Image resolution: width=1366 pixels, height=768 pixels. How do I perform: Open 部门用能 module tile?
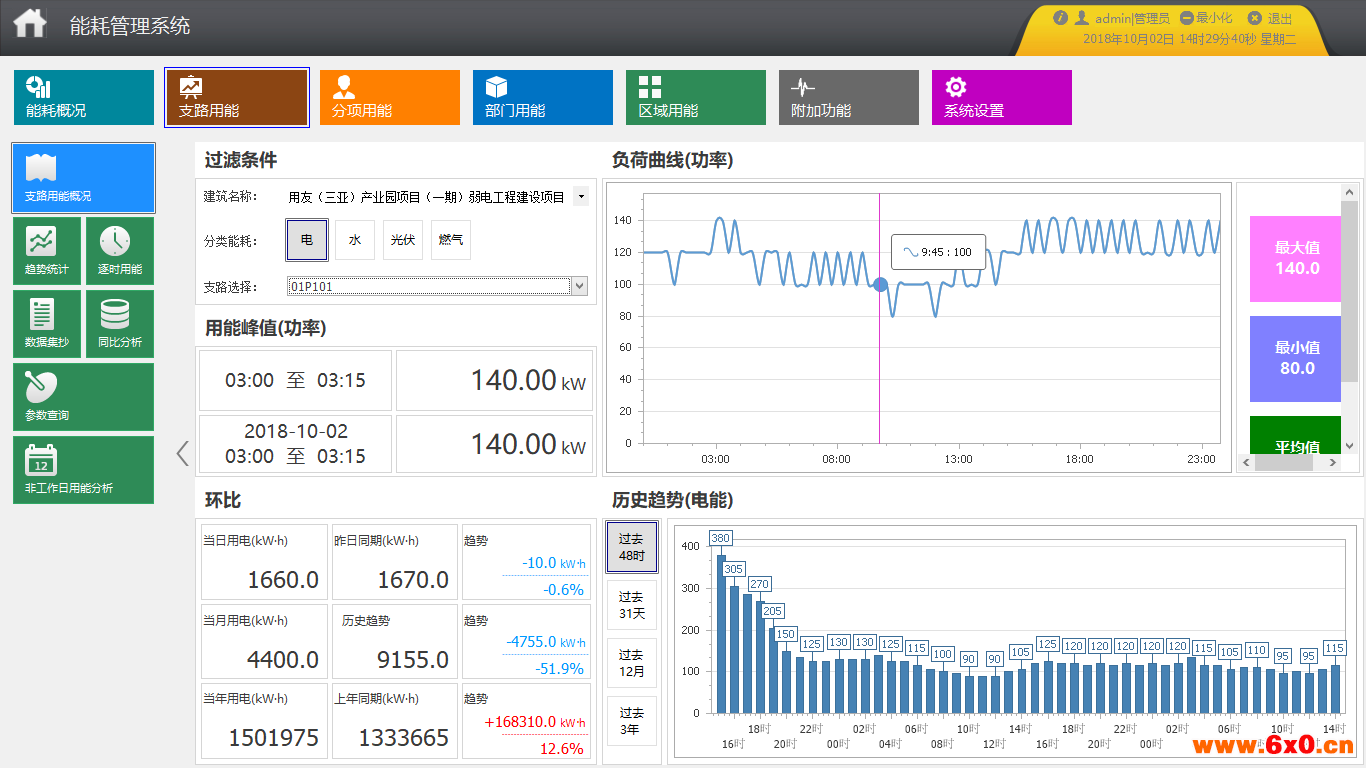click(x=543, y=97)
